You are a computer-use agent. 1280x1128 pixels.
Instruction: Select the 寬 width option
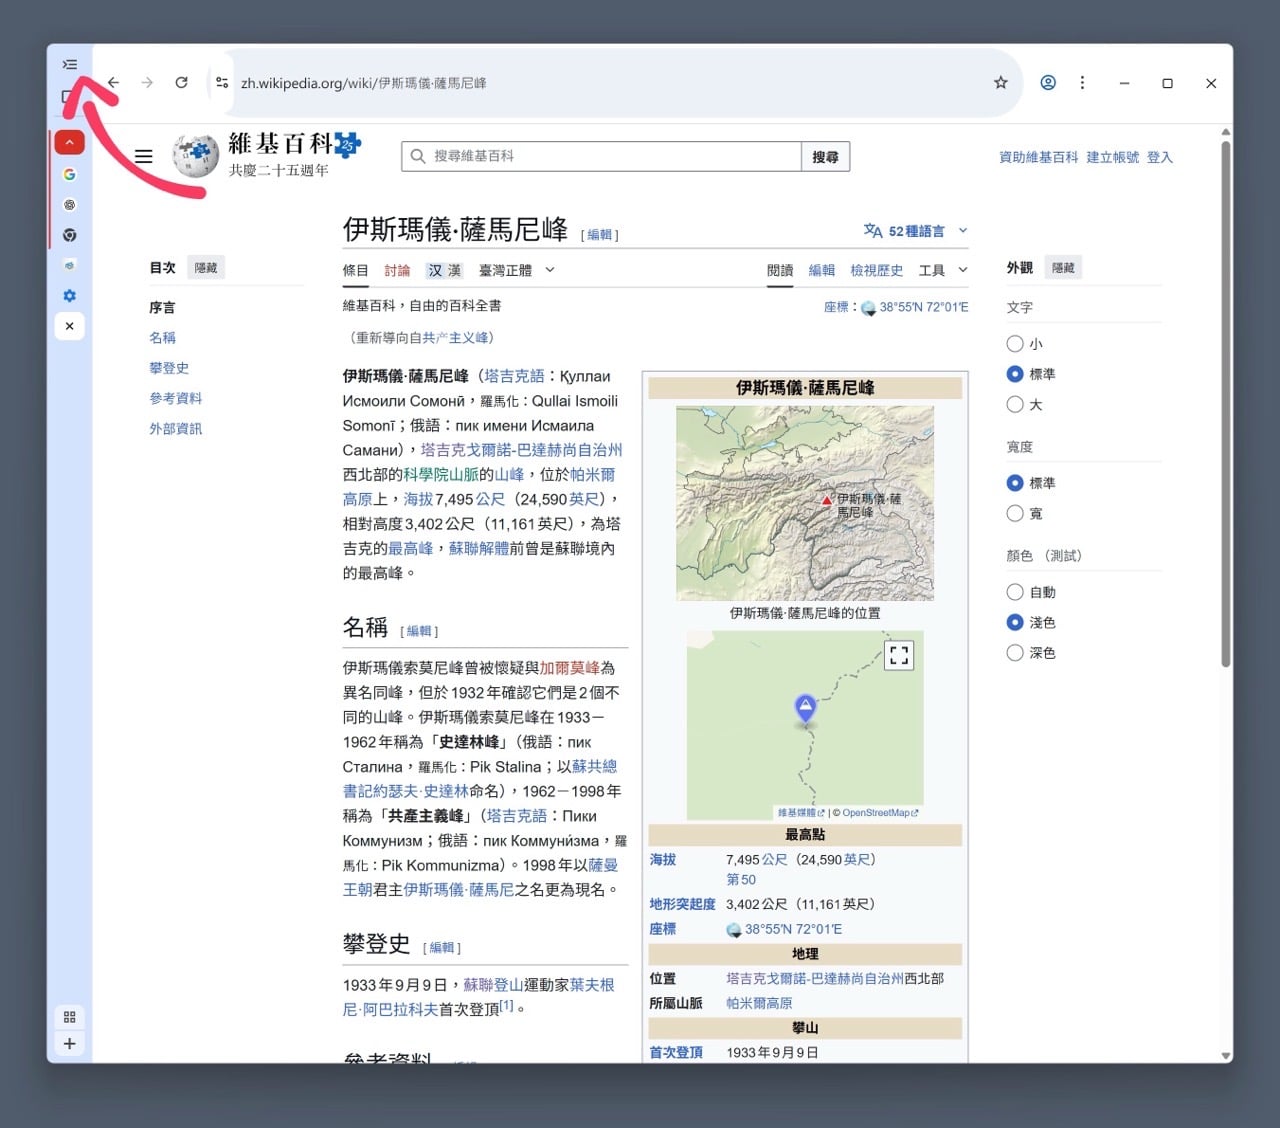point(1015,513)
